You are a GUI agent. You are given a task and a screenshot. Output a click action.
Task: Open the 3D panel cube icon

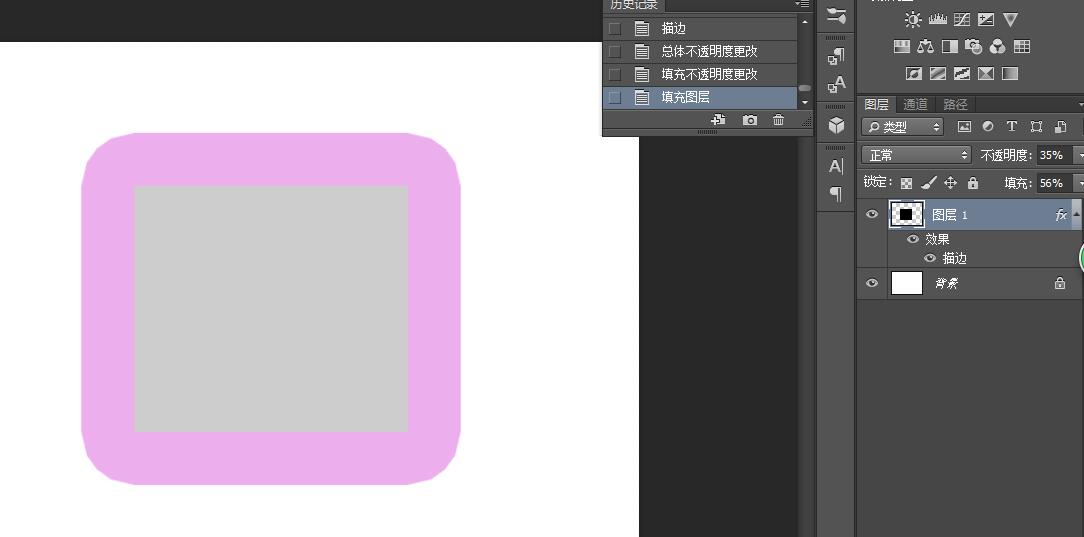coord(836,126)
